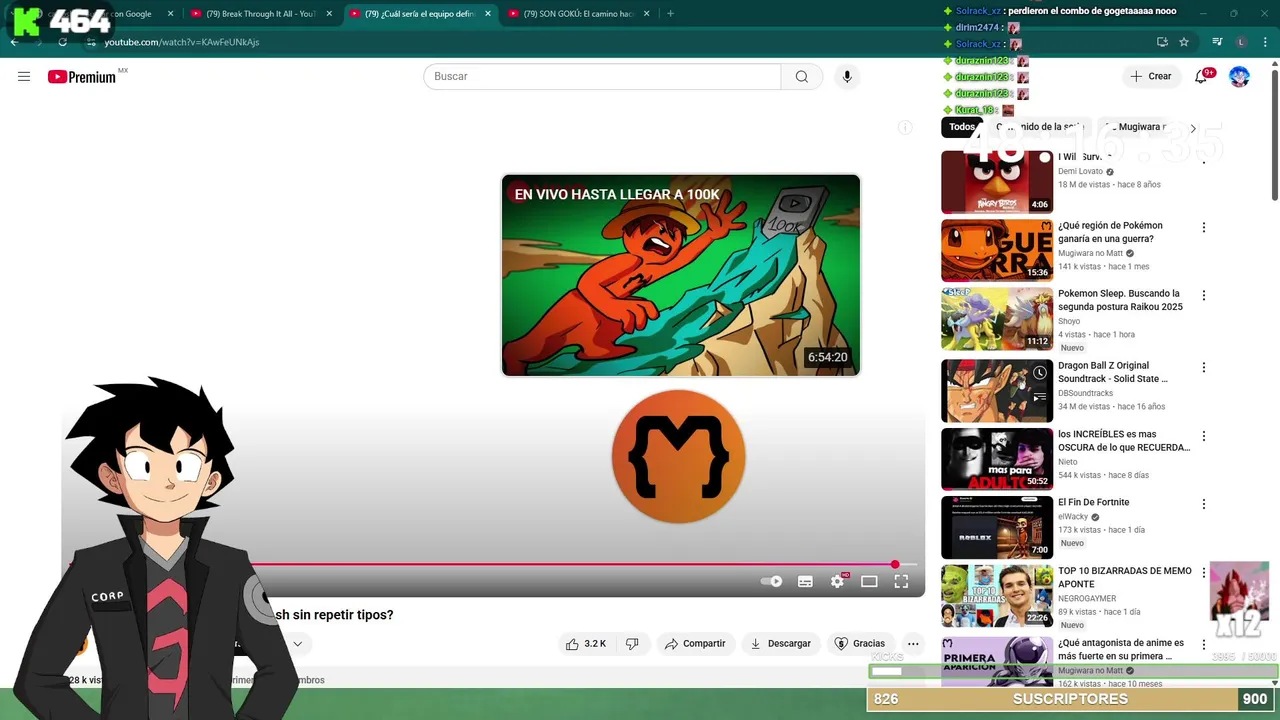Click the search magnifier button
Image resolution: width=1280 pixels, height=720 pixels.
click(802, 77)
